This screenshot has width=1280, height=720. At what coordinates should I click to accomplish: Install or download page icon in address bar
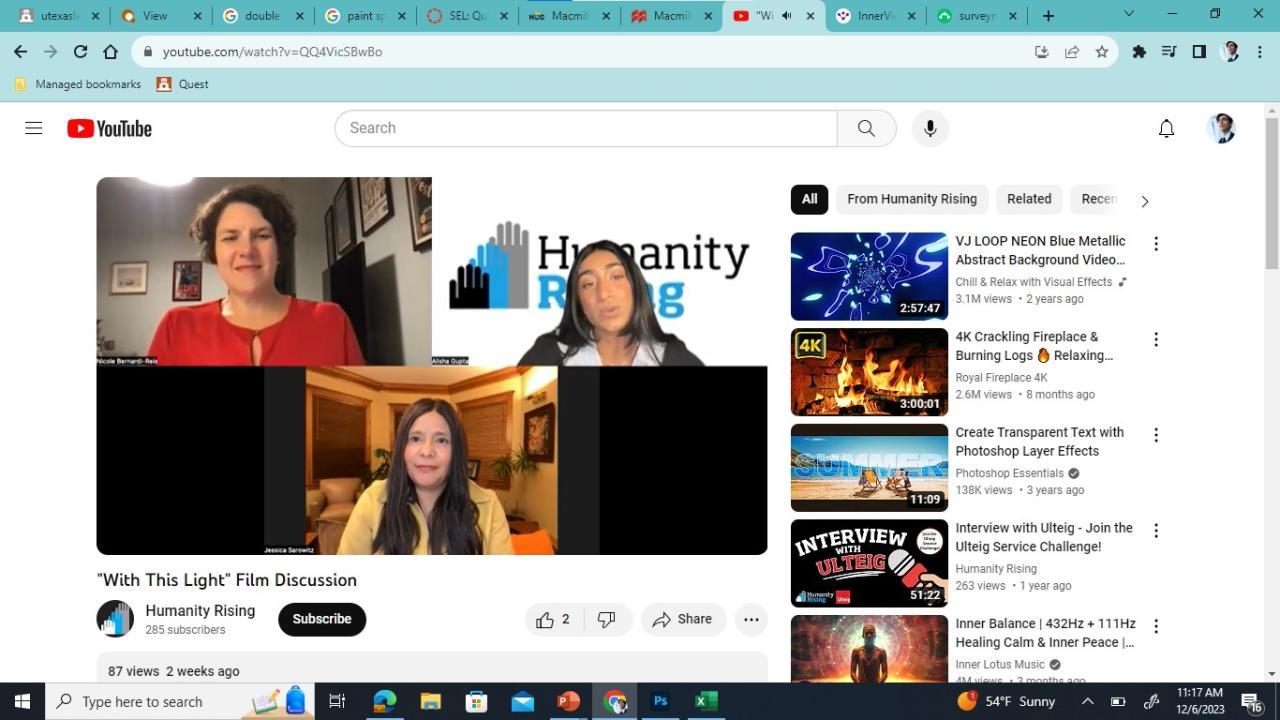1042,52
